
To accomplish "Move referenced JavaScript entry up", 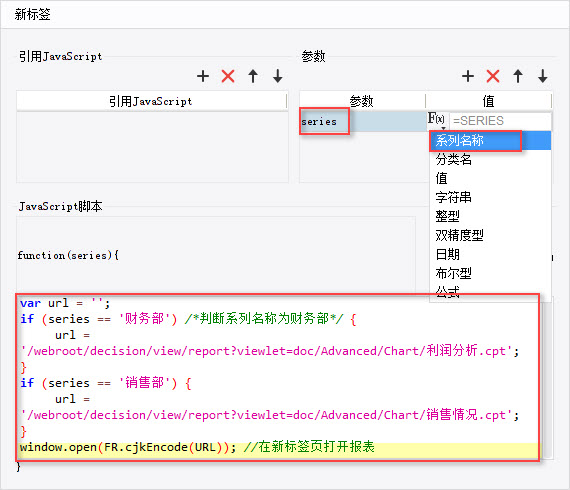I will pyautogui.click(x=253, y=76).
